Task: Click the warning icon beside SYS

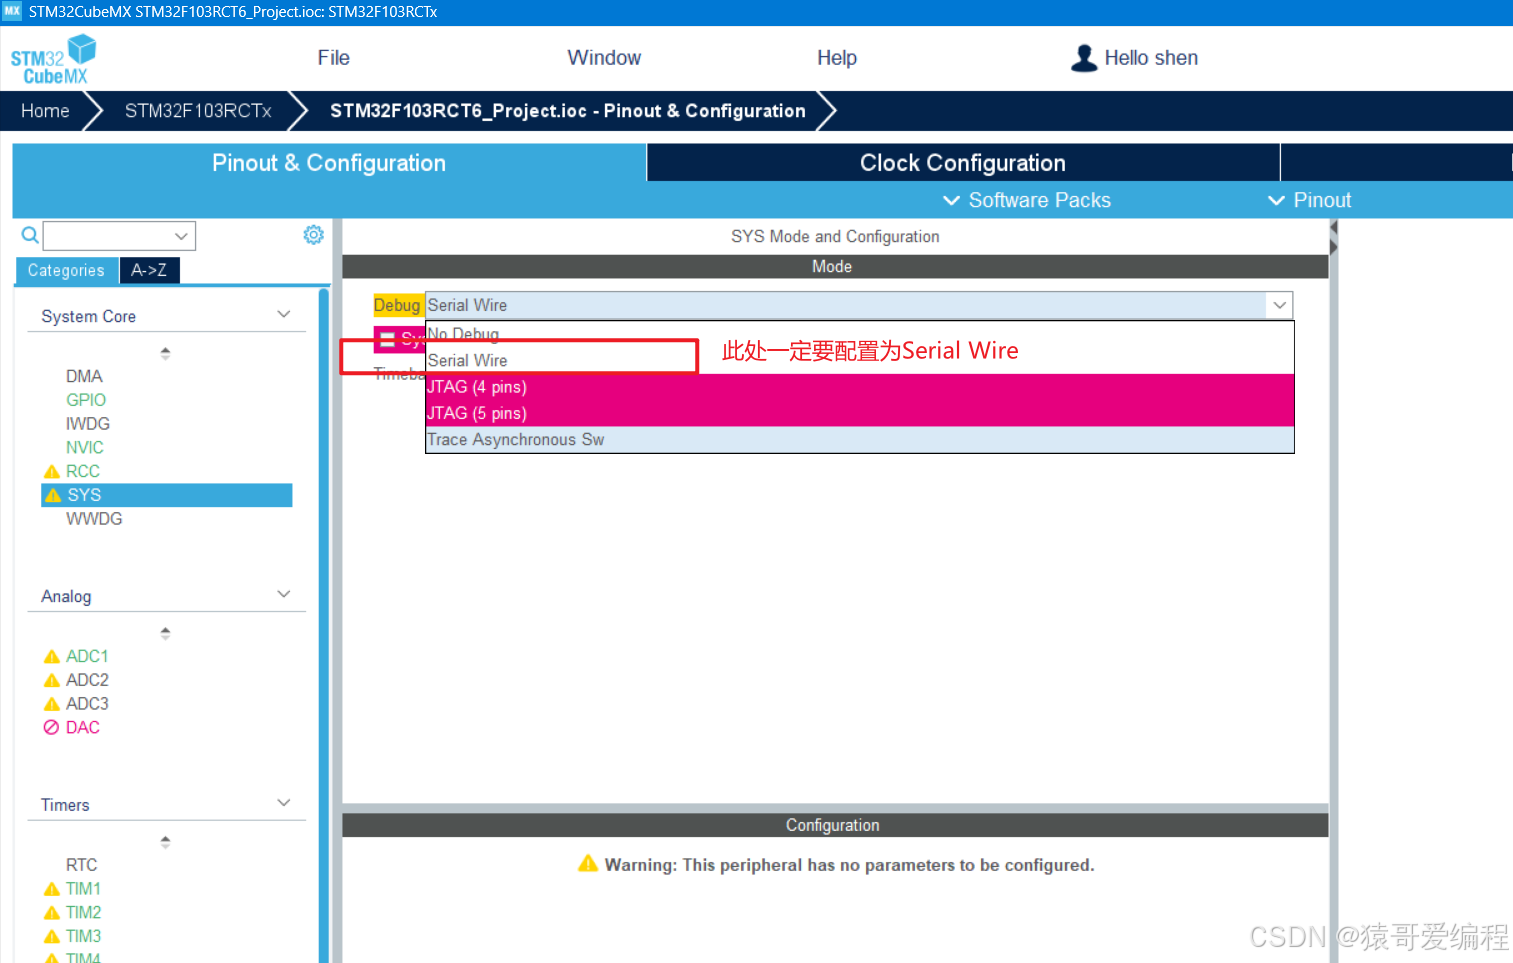Action: [x=53, y=495]
